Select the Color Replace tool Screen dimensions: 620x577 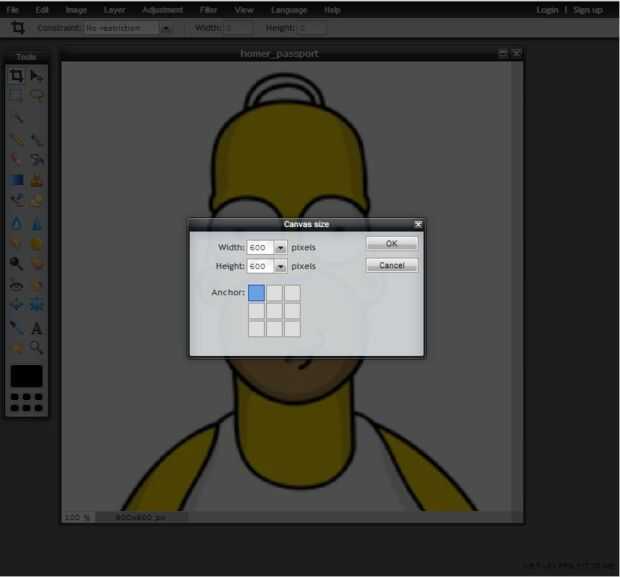(16, 201)
